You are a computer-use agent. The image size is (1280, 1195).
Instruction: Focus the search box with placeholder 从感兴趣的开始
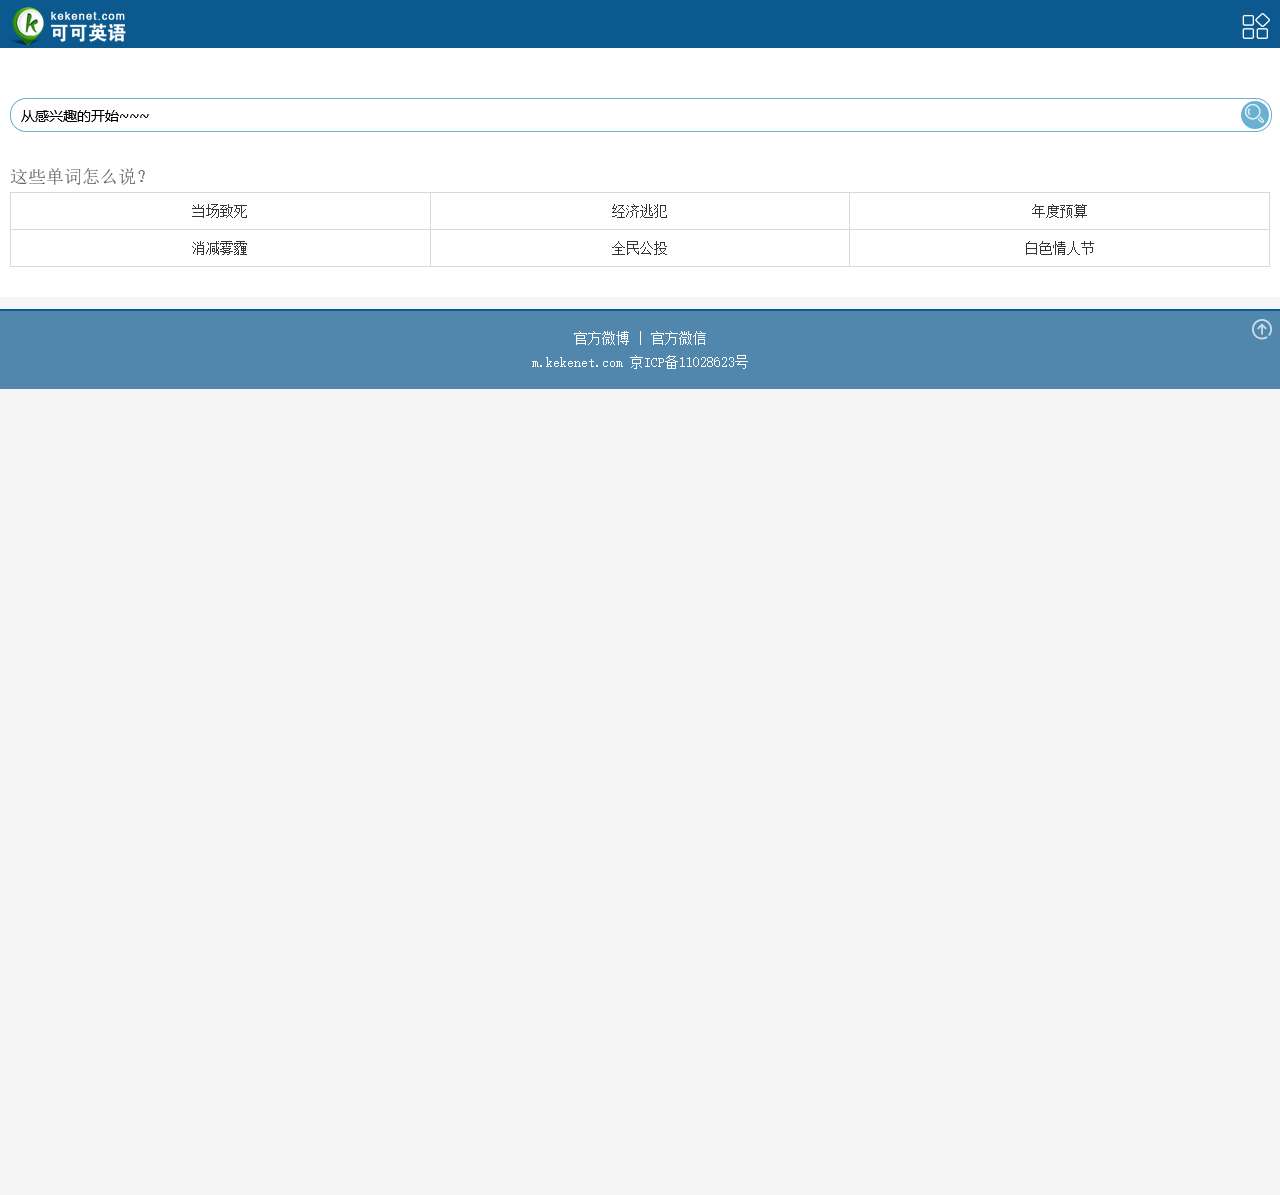coord(620,116)
